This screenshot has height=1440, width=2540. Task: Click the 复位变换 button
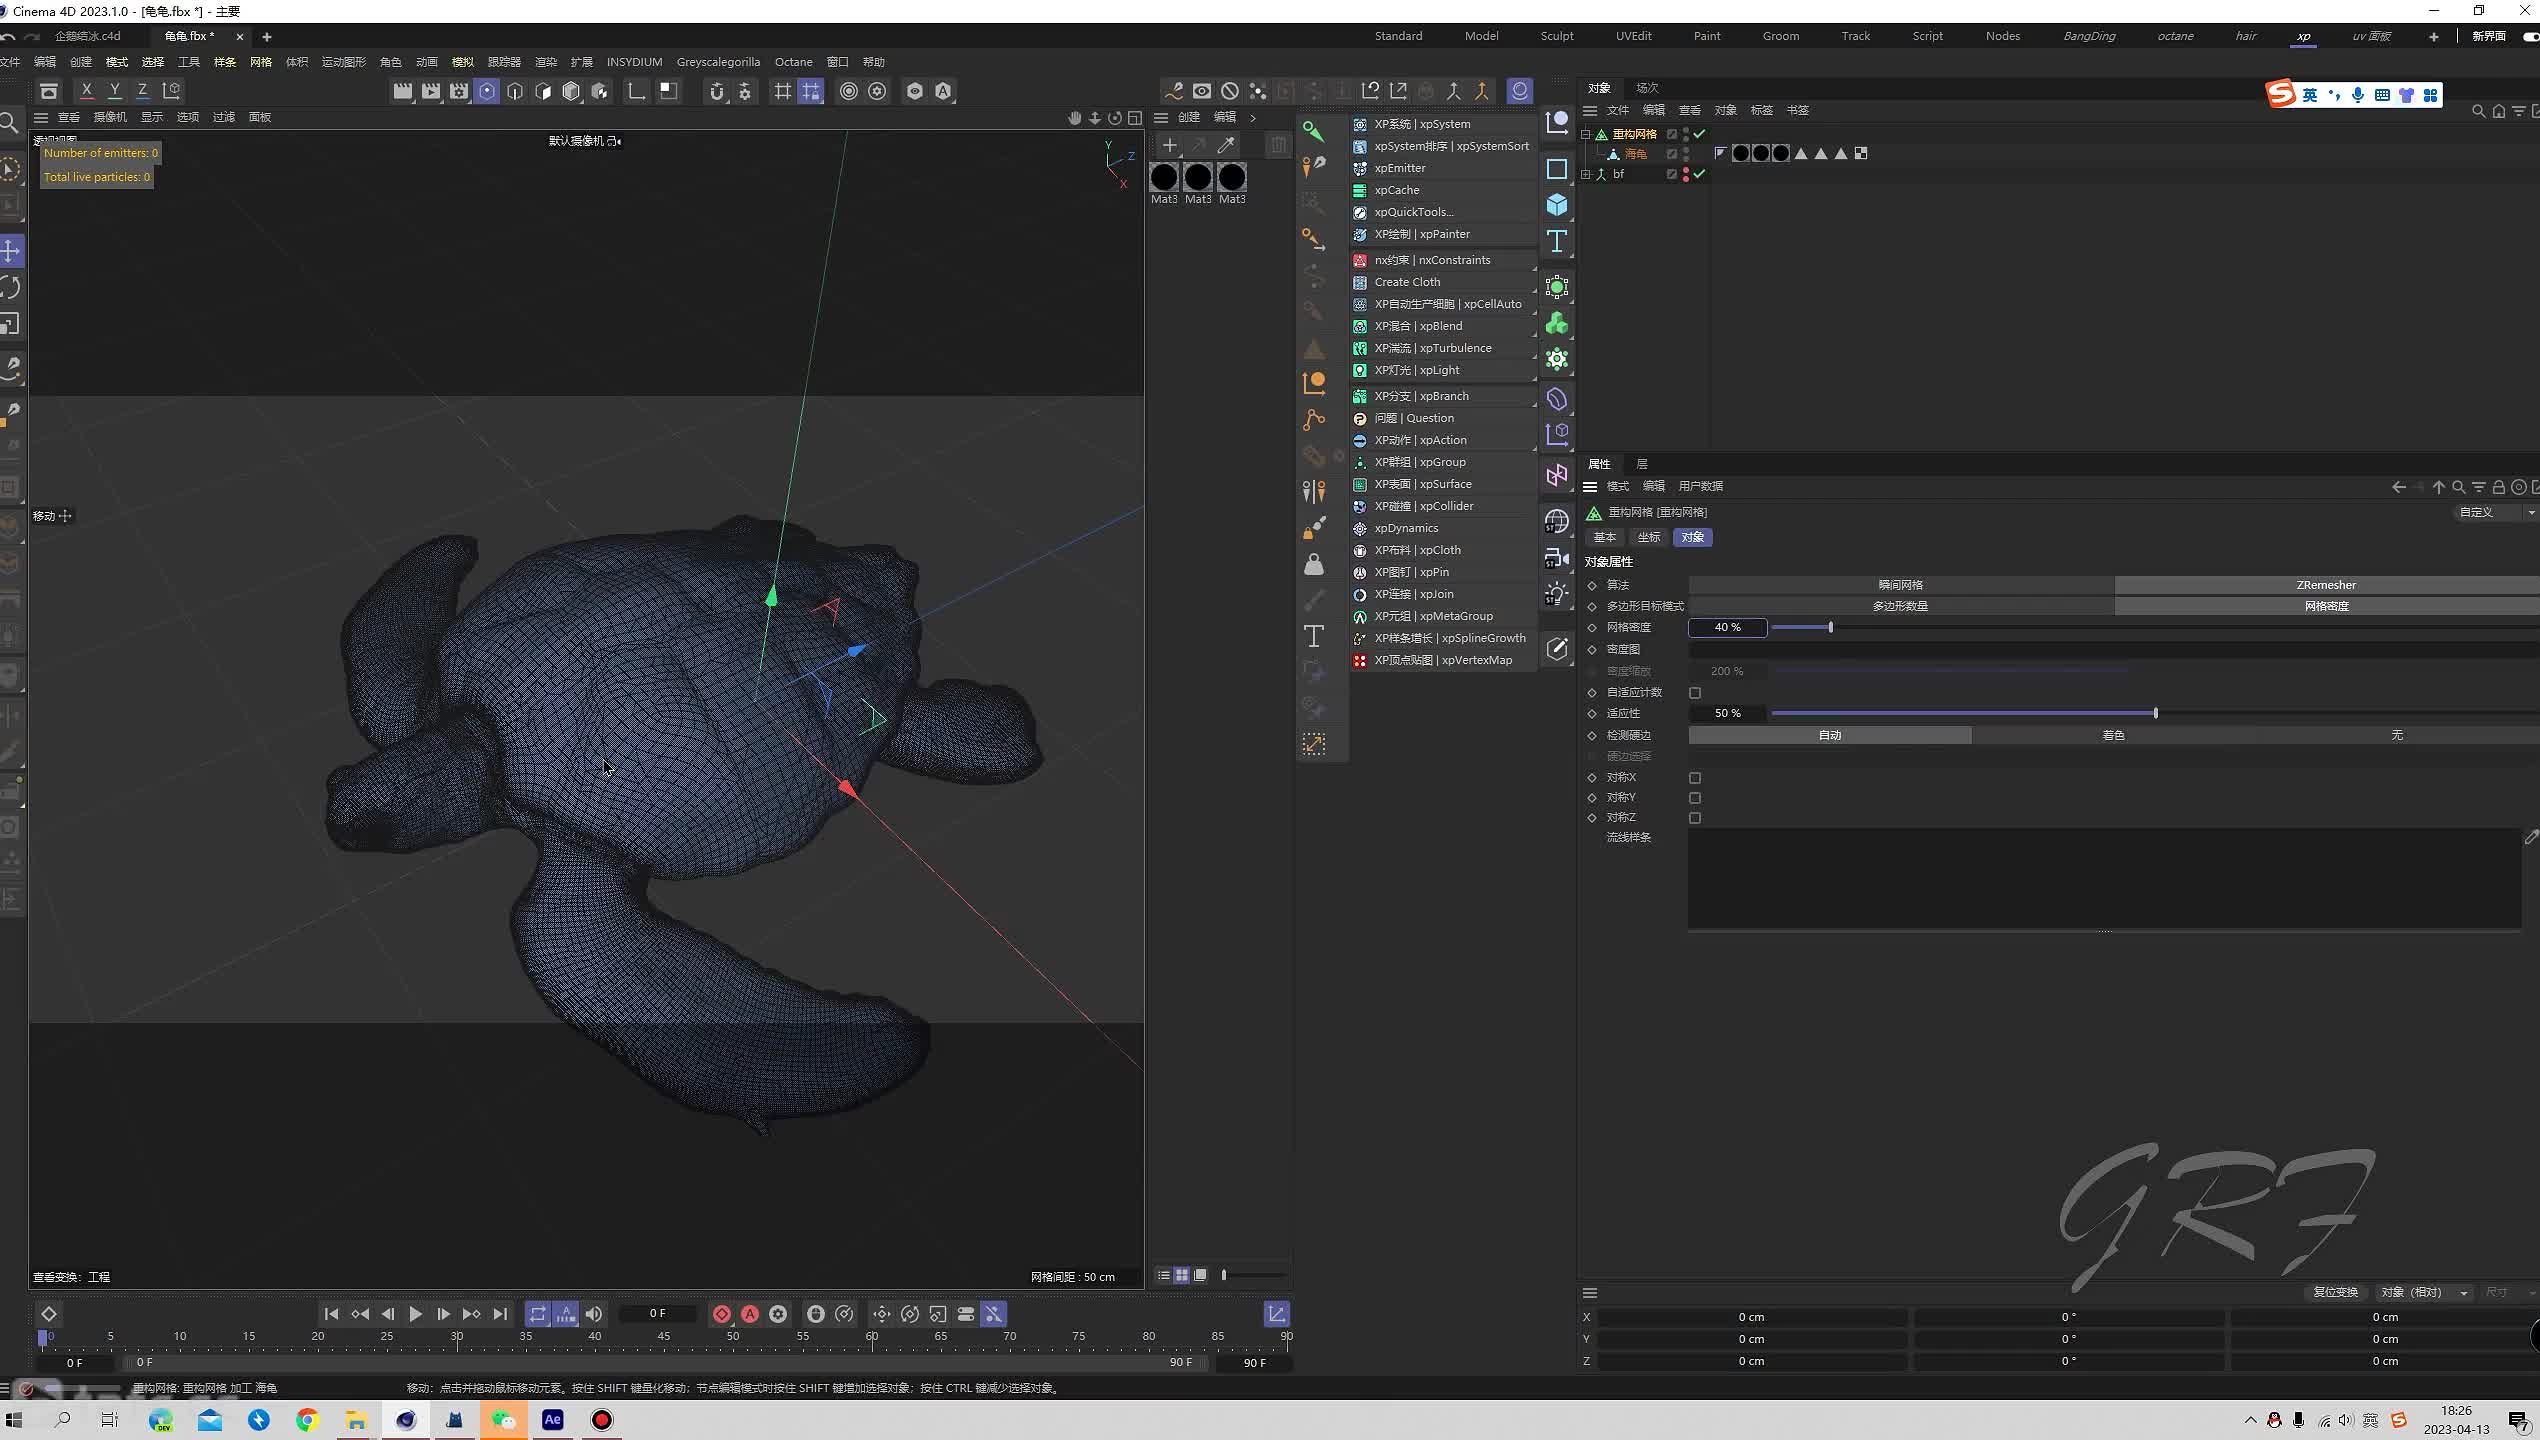(2335, 1292)
